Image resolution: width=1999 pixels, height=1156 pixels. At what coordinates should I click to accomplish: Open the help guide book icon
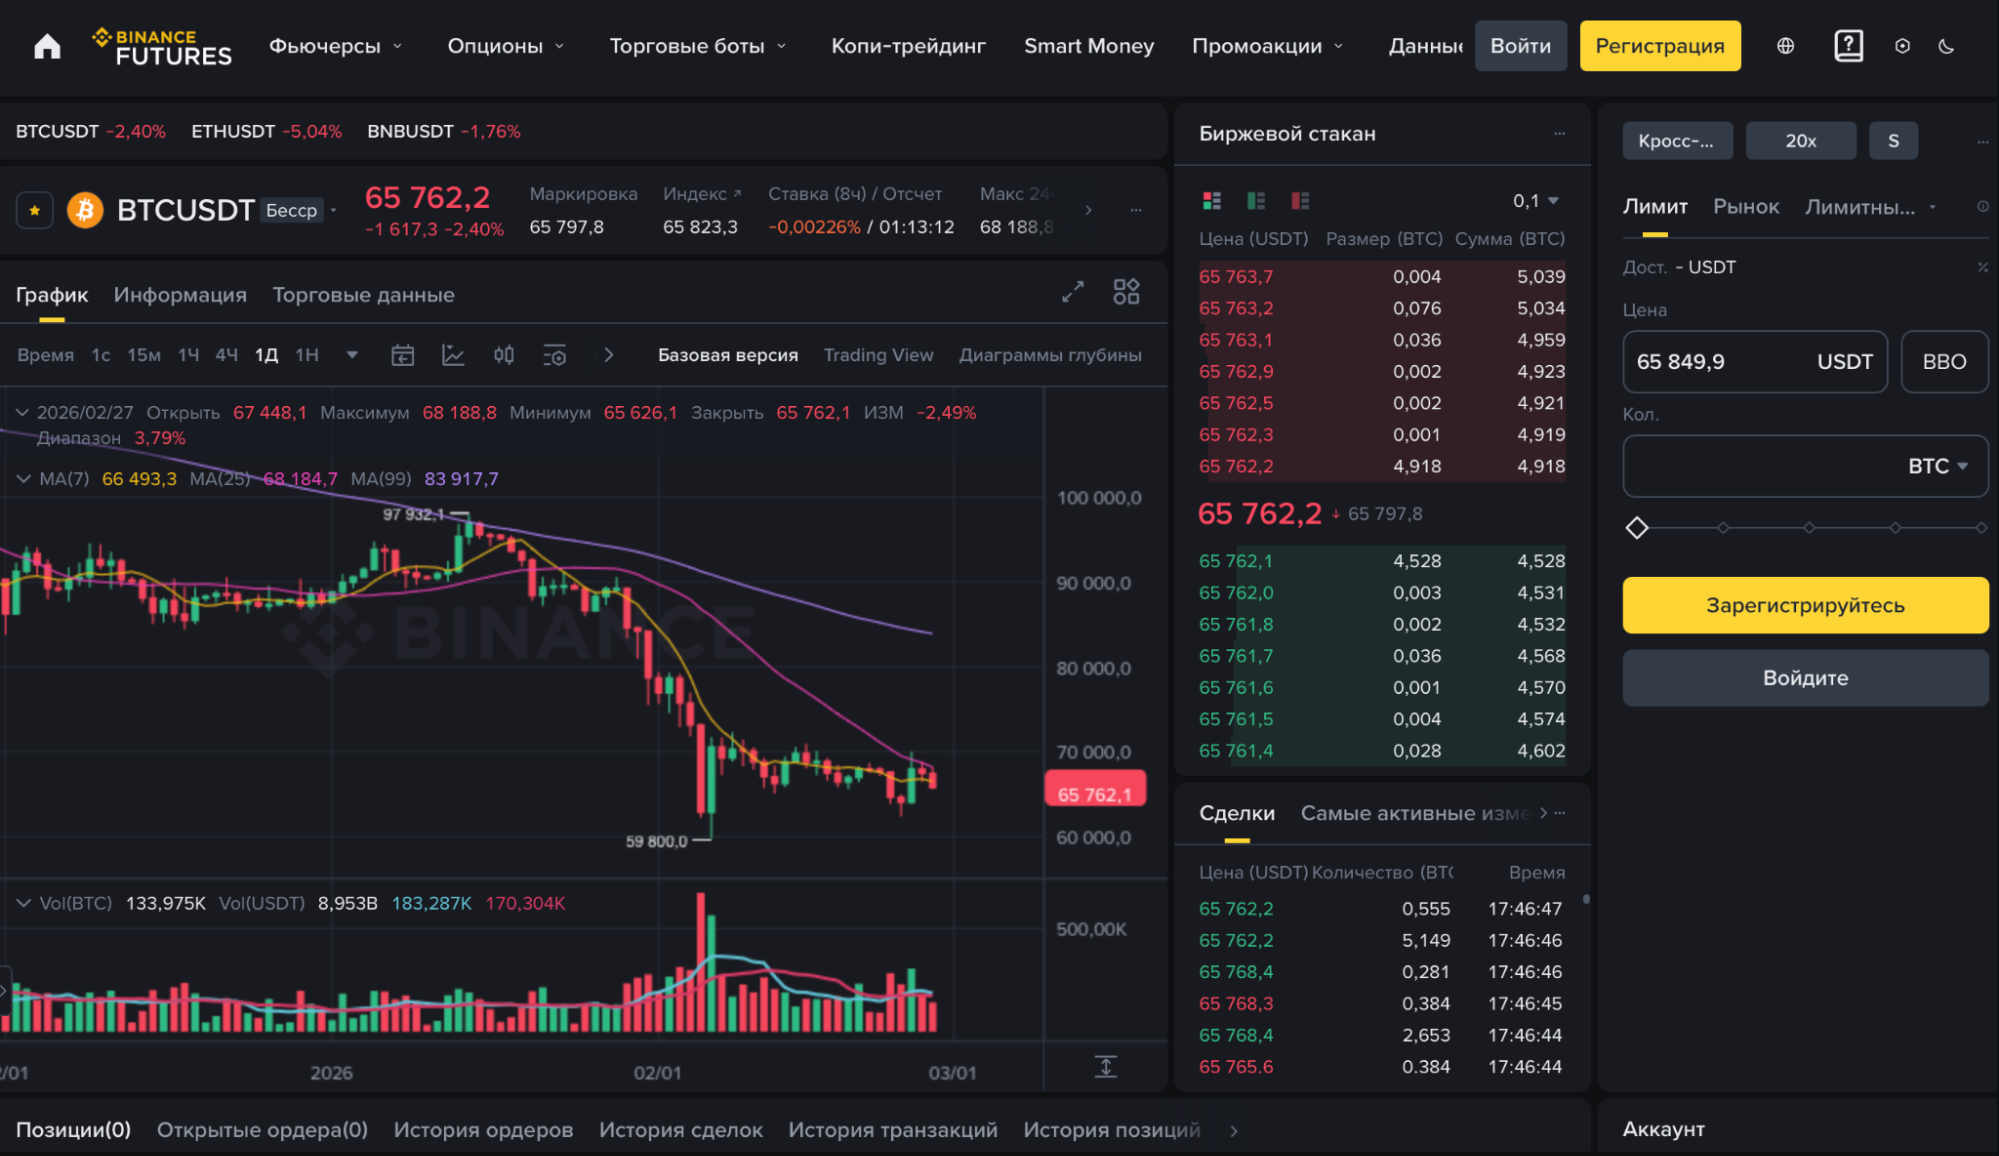1848,45
